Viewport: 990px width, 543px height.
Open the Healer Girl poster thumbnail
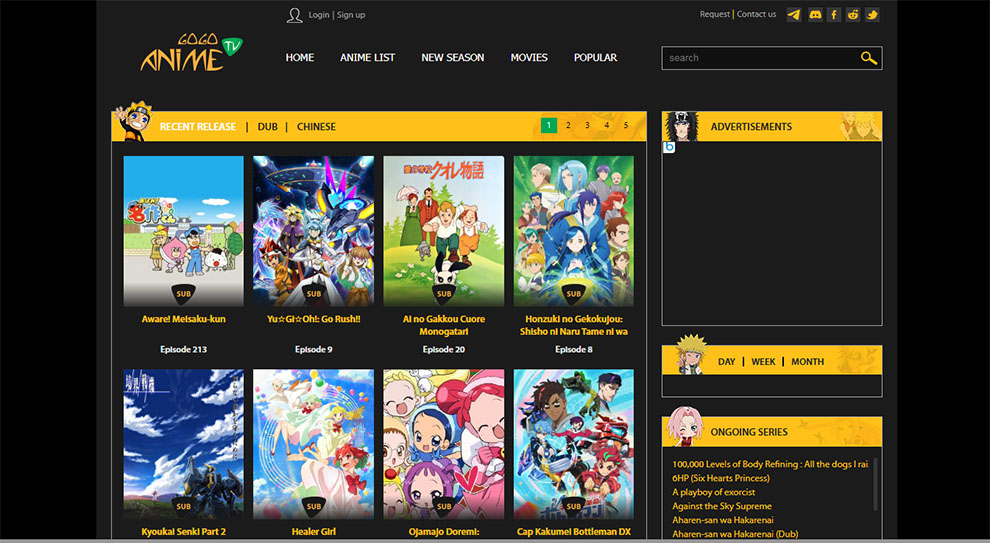[314, 444]
